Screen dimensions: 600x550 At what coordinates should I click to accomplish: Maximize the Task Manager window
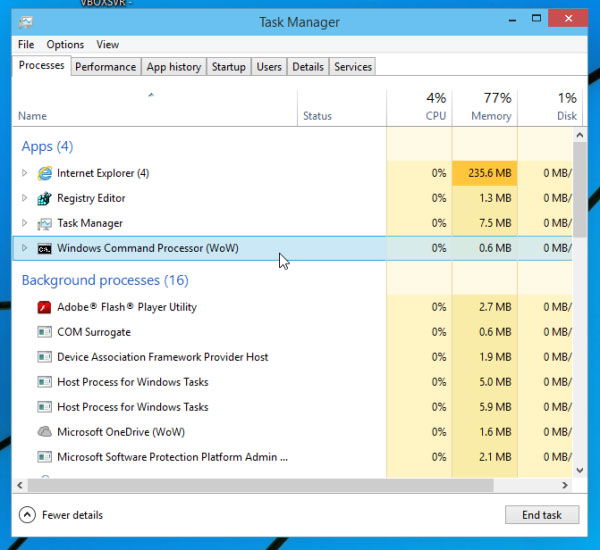[x=536, y=18]
